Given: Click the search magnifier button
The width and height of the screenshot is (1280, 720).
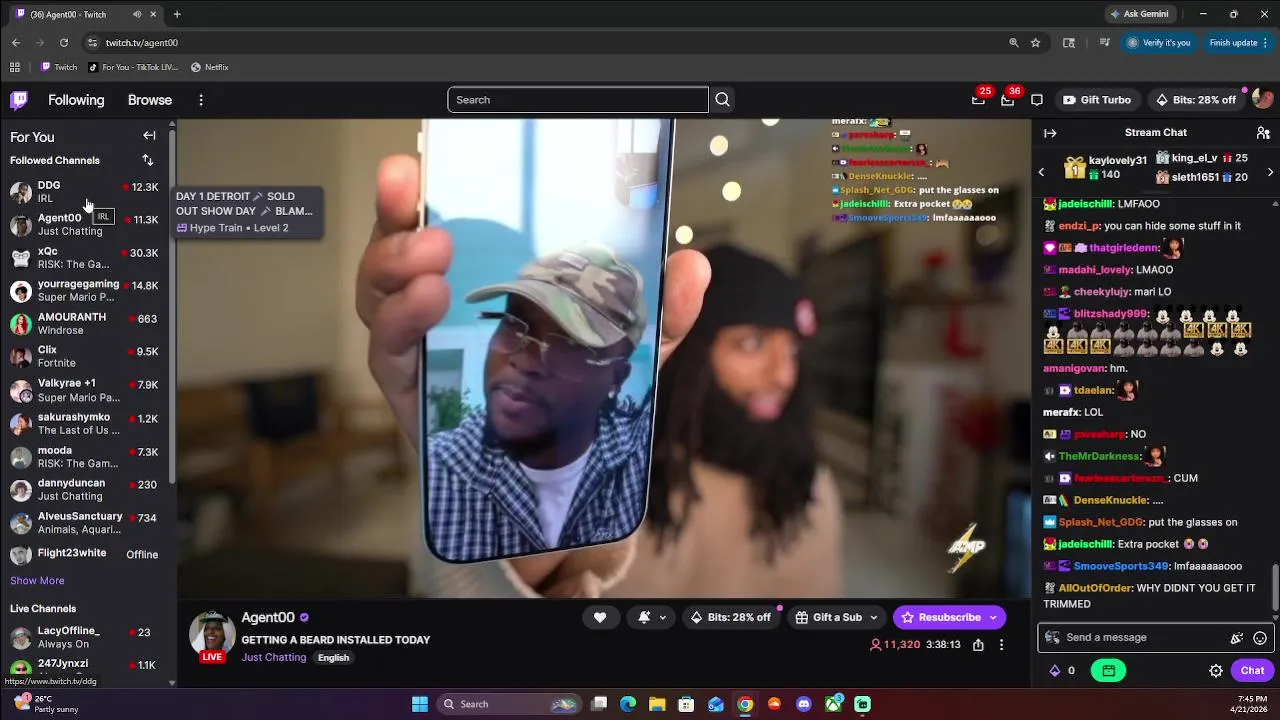Looking at the screenshot, I should 722,100.
